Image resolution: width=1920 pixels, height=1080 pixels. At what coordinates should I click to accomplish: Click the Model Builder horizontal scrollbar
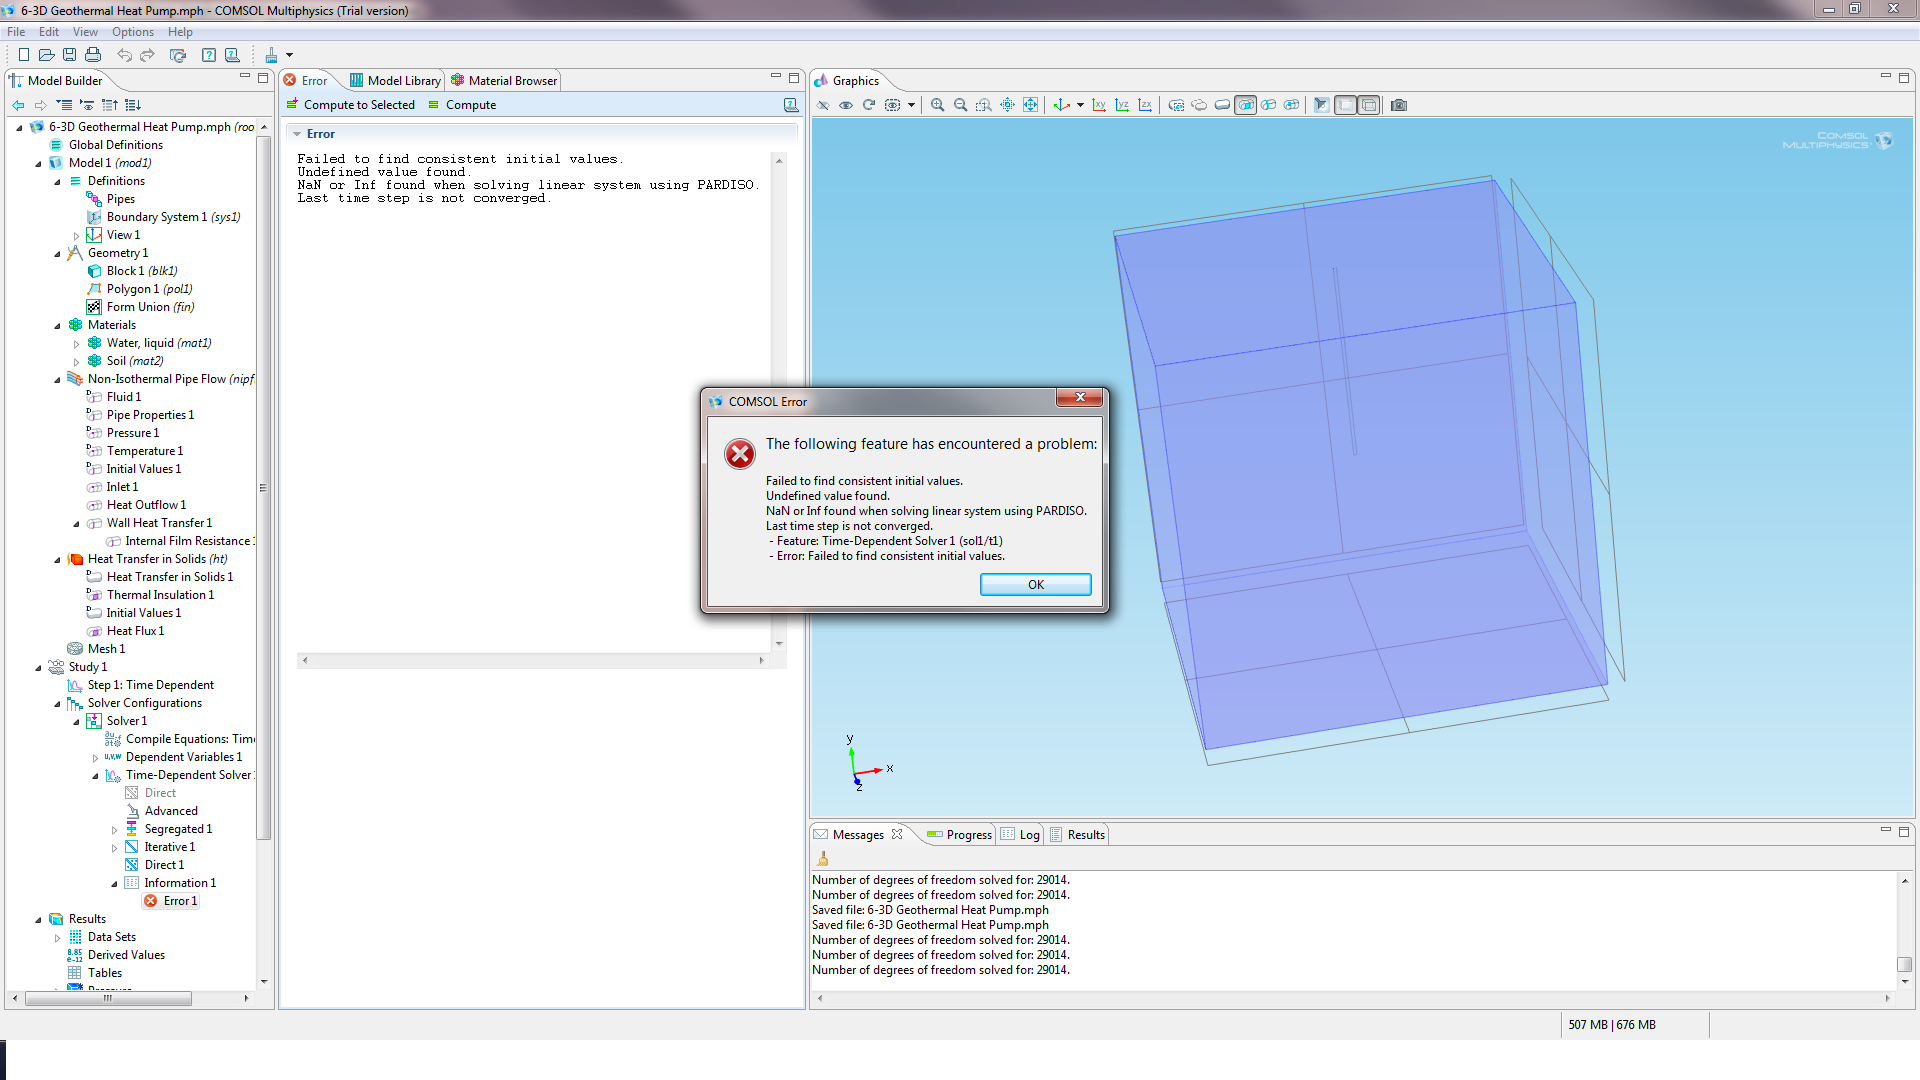tap(108, 998)
